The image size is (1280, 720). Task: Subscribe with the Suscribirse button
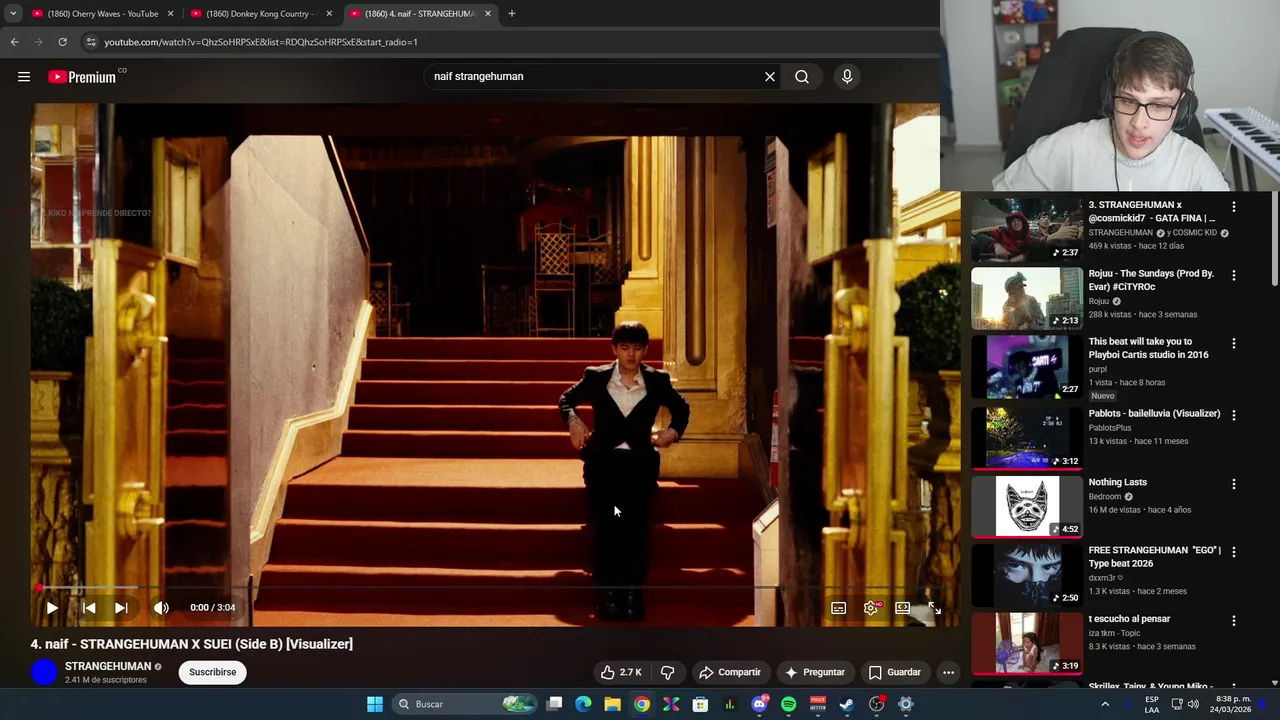point(213,672)
